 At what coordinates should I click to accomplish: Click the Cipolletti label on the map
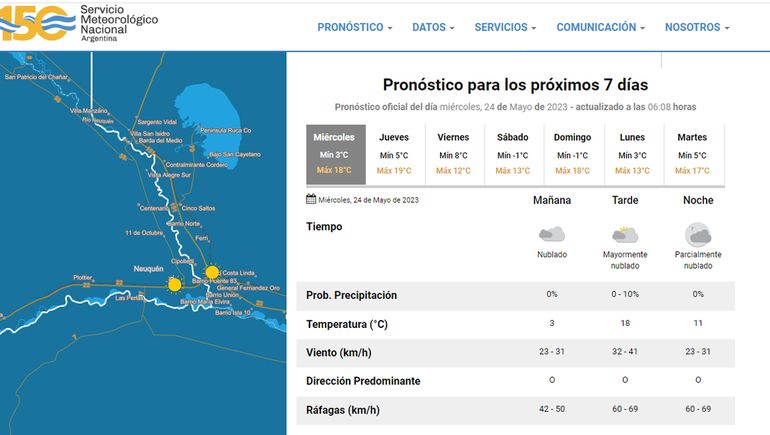click(x=183, y=259)
